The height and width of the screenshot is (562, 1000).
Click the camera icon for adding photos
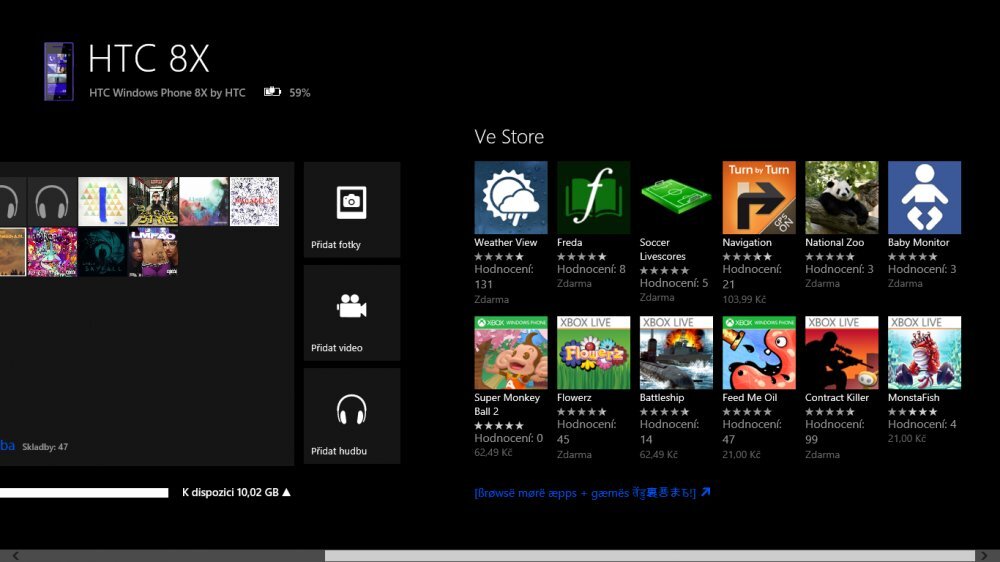click(x=351, y=202)
